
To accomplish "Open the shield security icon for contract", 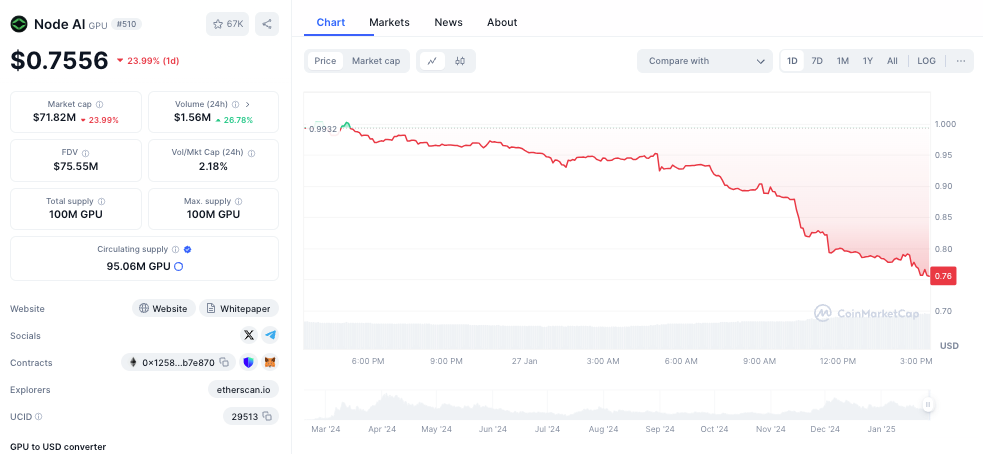I will 250,362.
